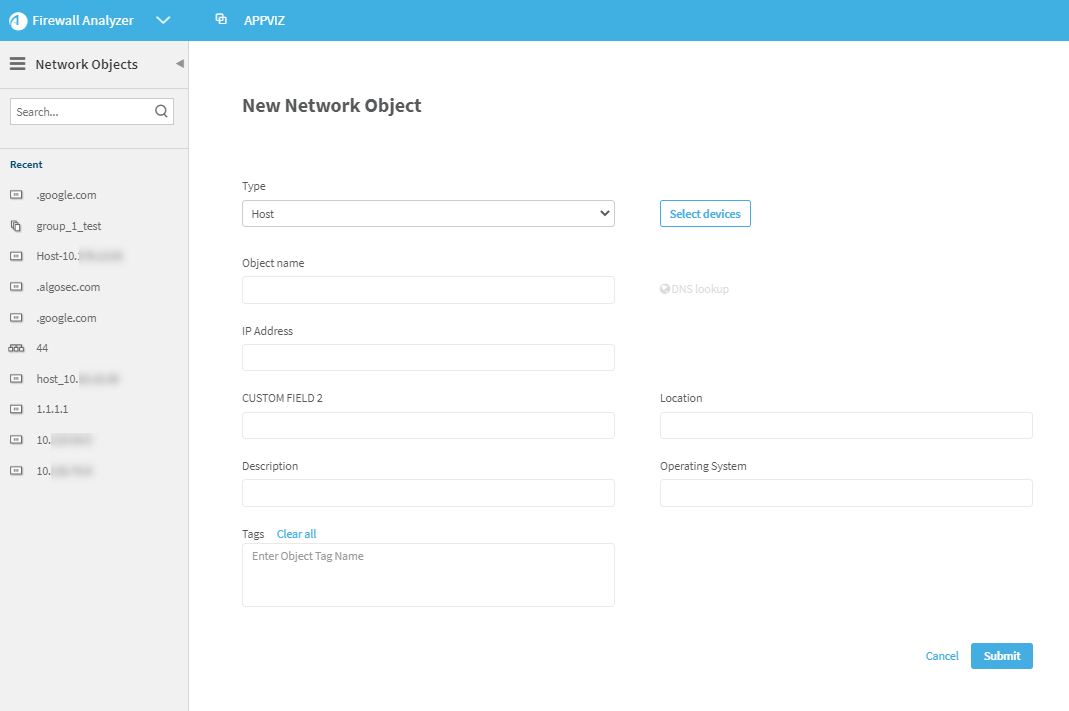Click the globe icon for DNS lookup

click(x=665, y=289)
